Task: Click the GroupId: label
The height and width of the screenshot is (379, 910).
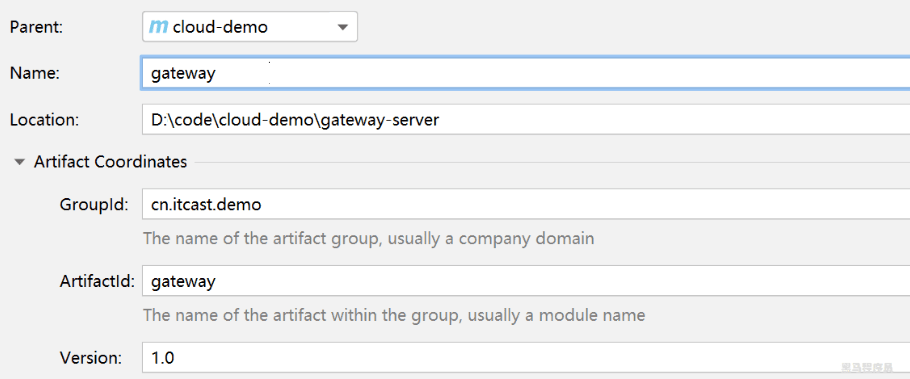Action: [x=94, y=205]
